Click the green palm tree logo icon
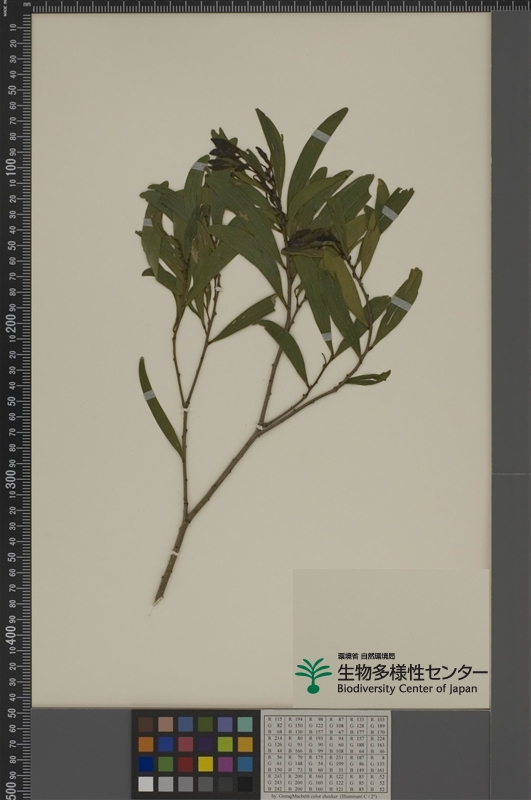The image size is (531, 800). (x=313, y=676)
